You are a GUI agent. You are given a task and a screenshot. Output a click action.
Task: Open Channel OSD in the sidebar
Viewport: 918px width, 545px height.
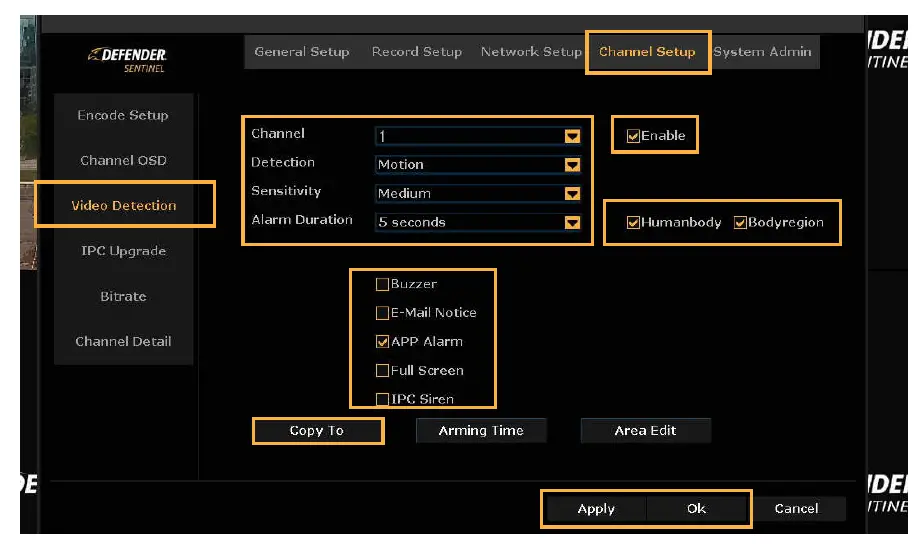pos(123,160)
